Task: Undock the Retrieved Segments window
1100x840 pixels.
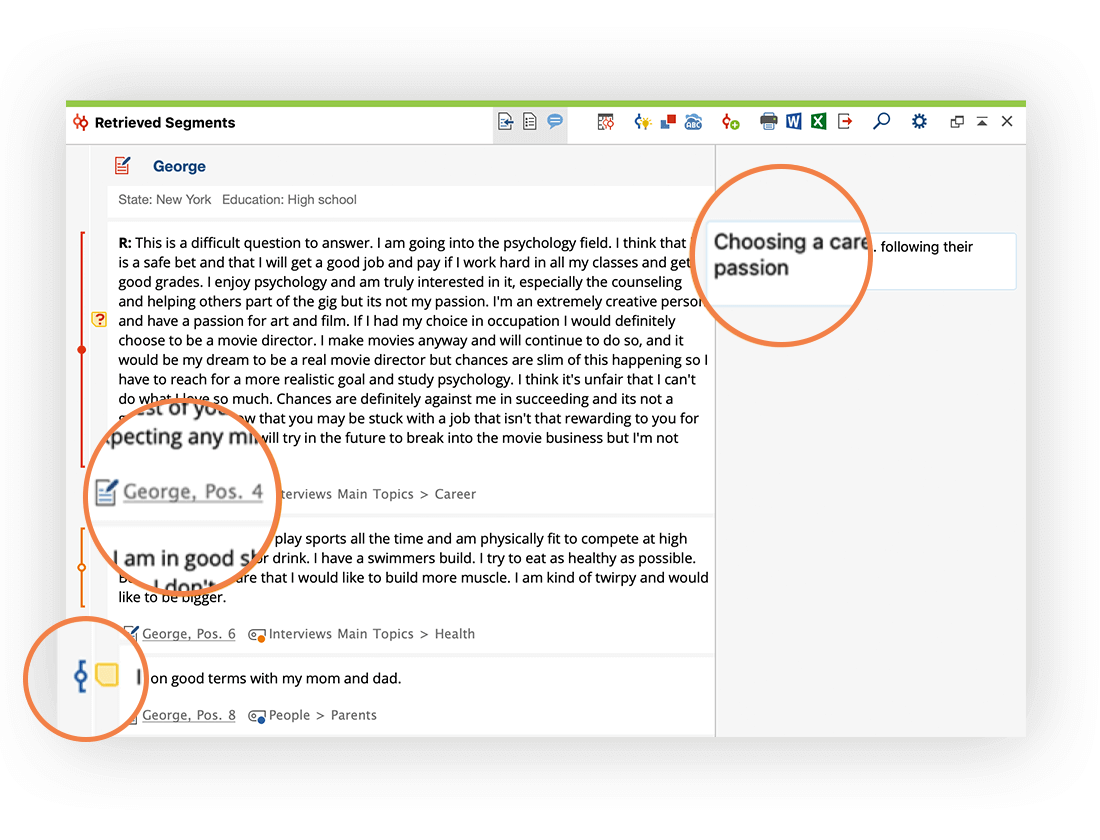Action: pyautogui.click(x=957, y=122)
